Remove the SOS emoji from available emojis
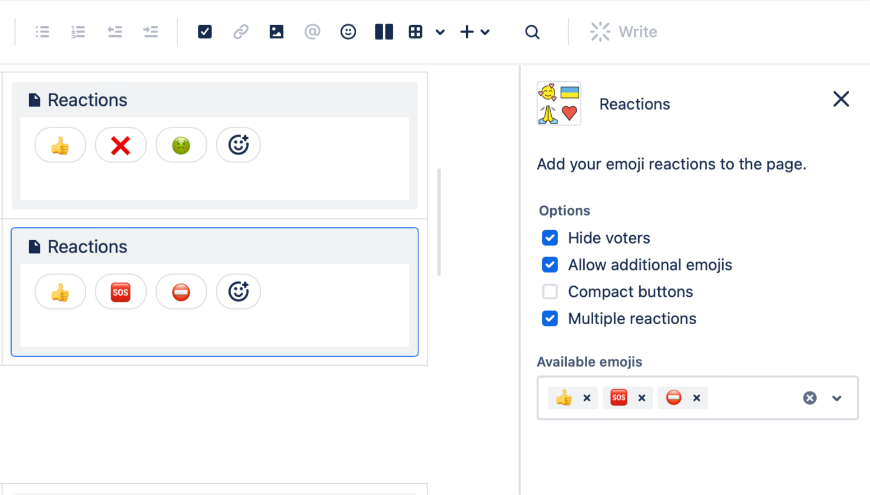 (642, 398)
